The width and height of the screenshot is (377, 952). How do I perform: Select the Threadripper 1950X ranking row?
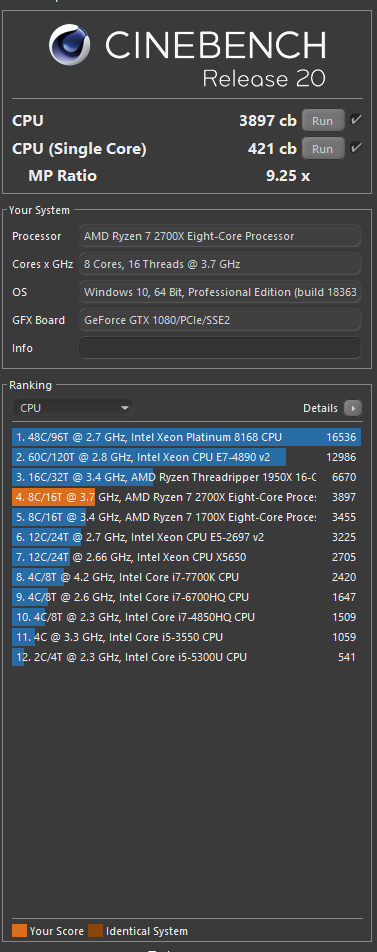[x=186, y=477]
